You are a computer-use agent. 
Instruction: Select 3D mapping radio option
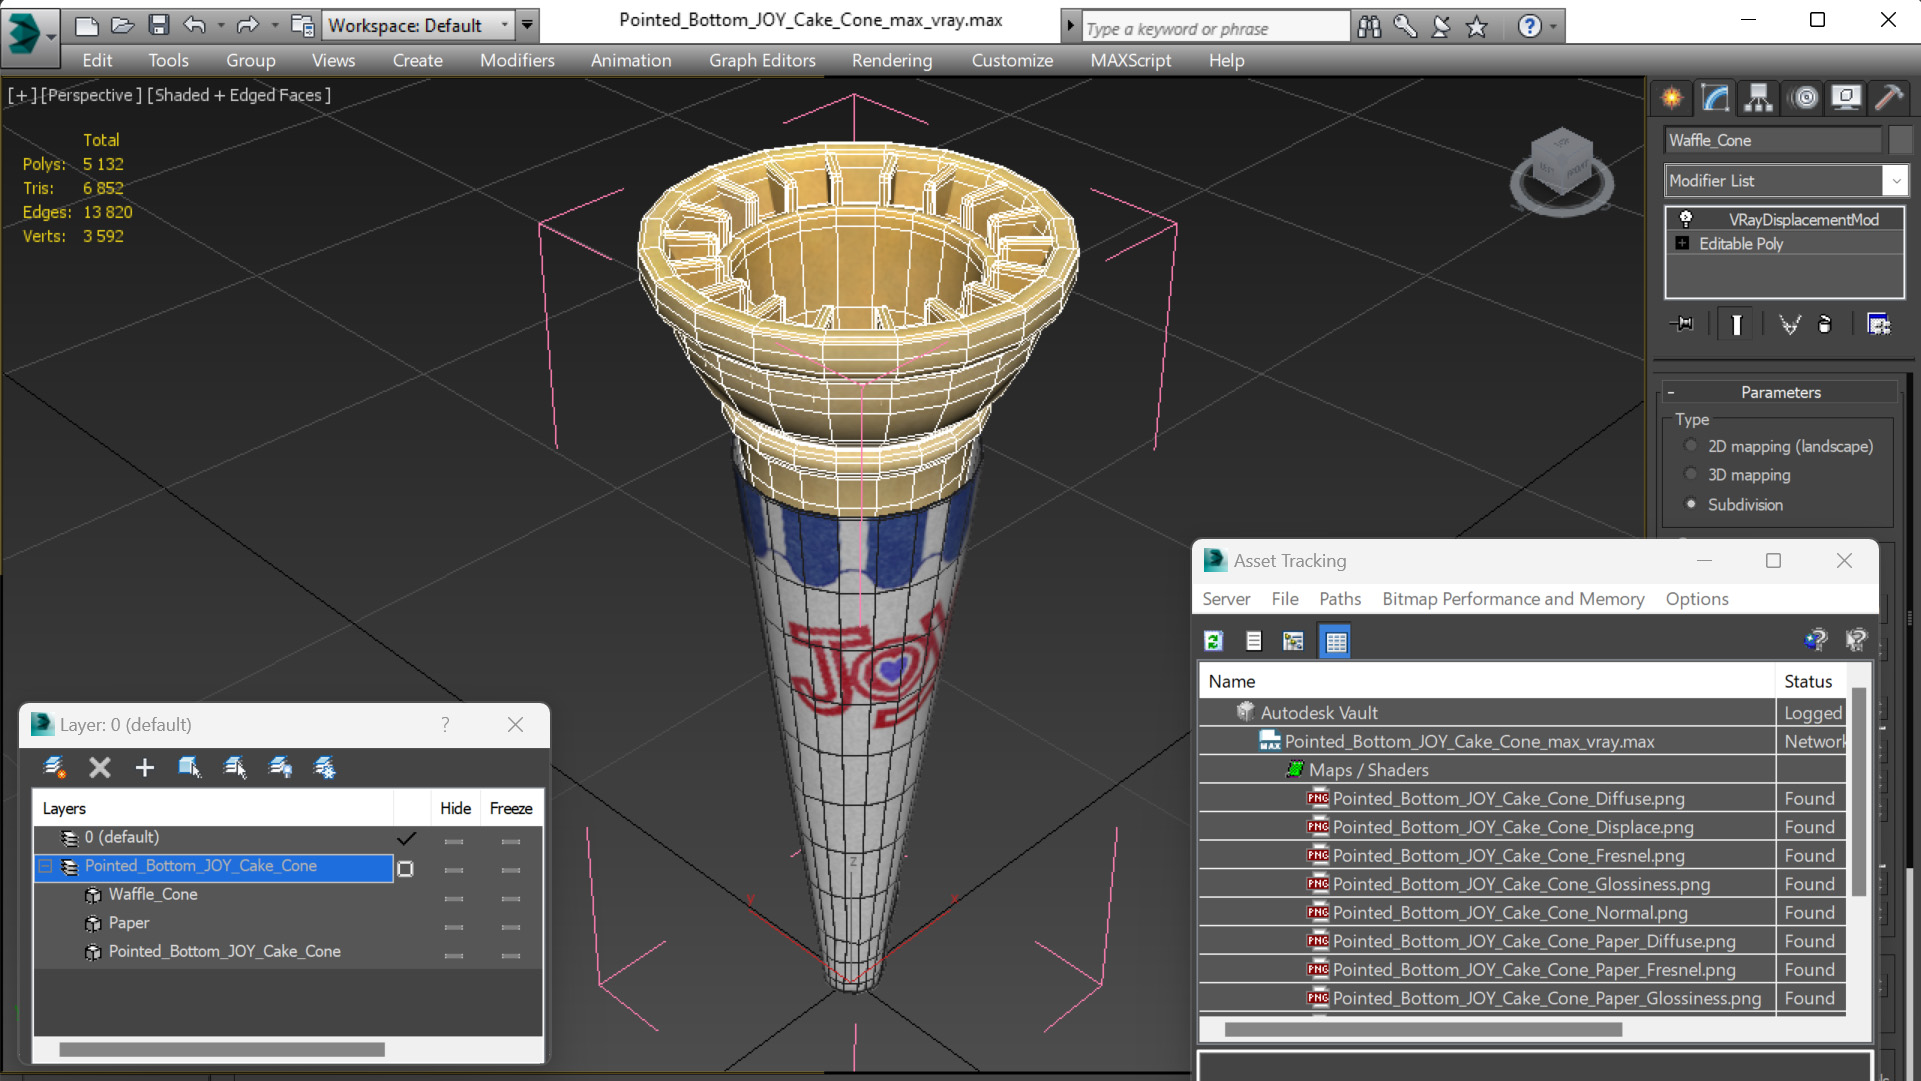[x=1691, y=475]
